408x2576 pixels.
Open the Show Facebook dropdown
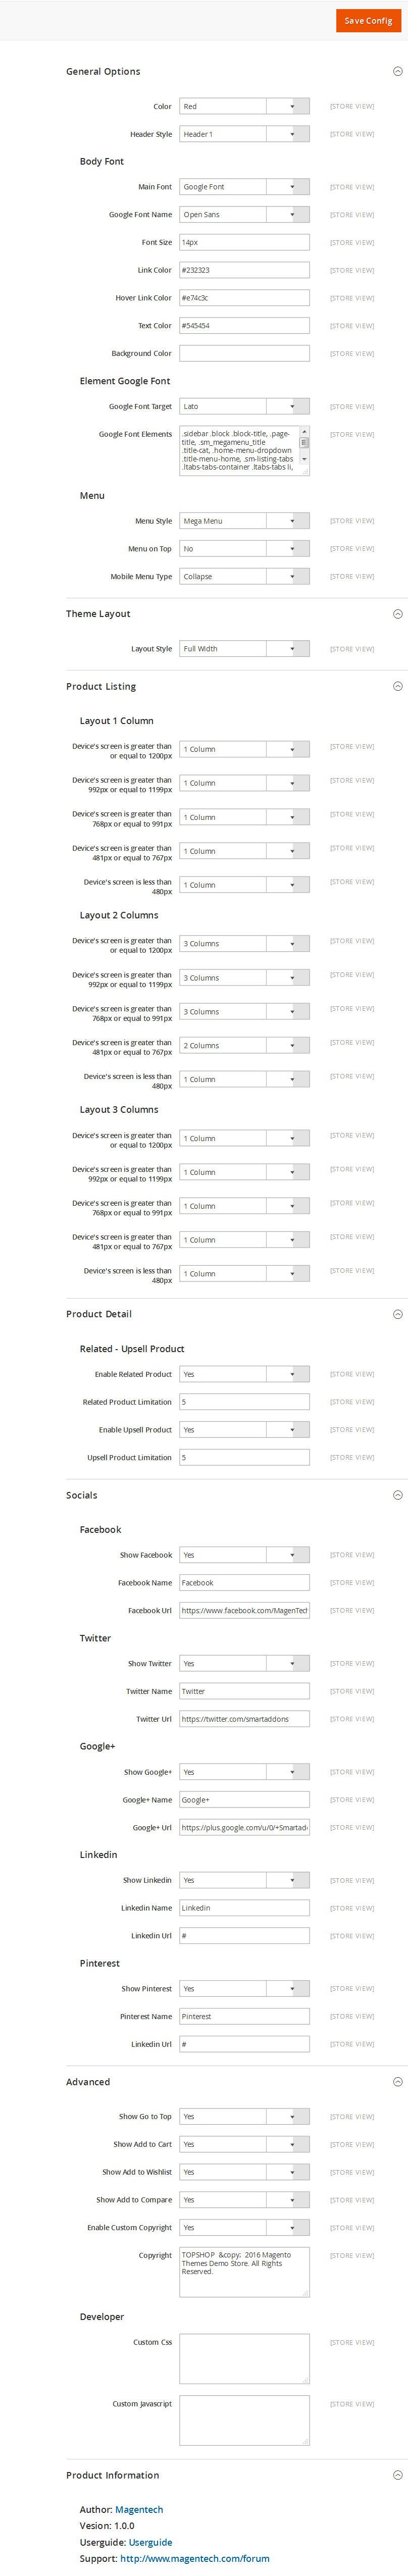244,1555
